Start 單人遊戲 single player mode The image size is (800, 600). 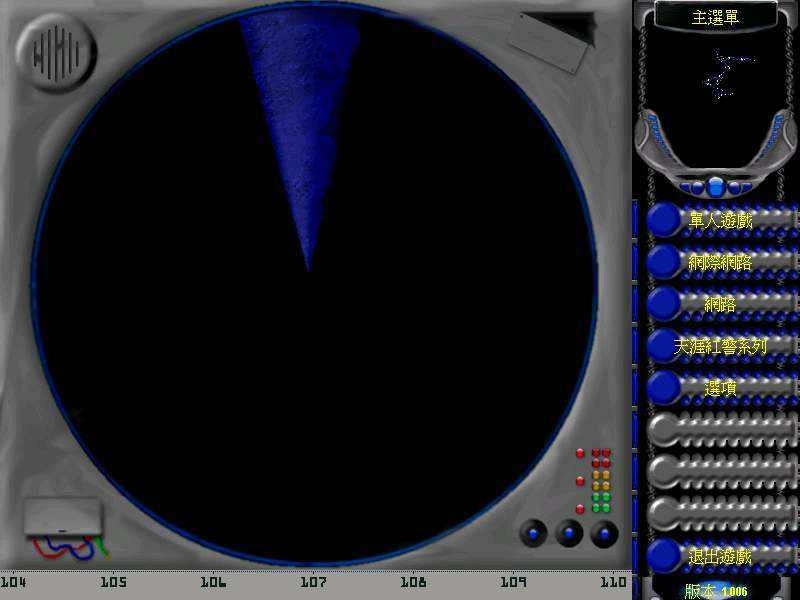tap(720, 219)
